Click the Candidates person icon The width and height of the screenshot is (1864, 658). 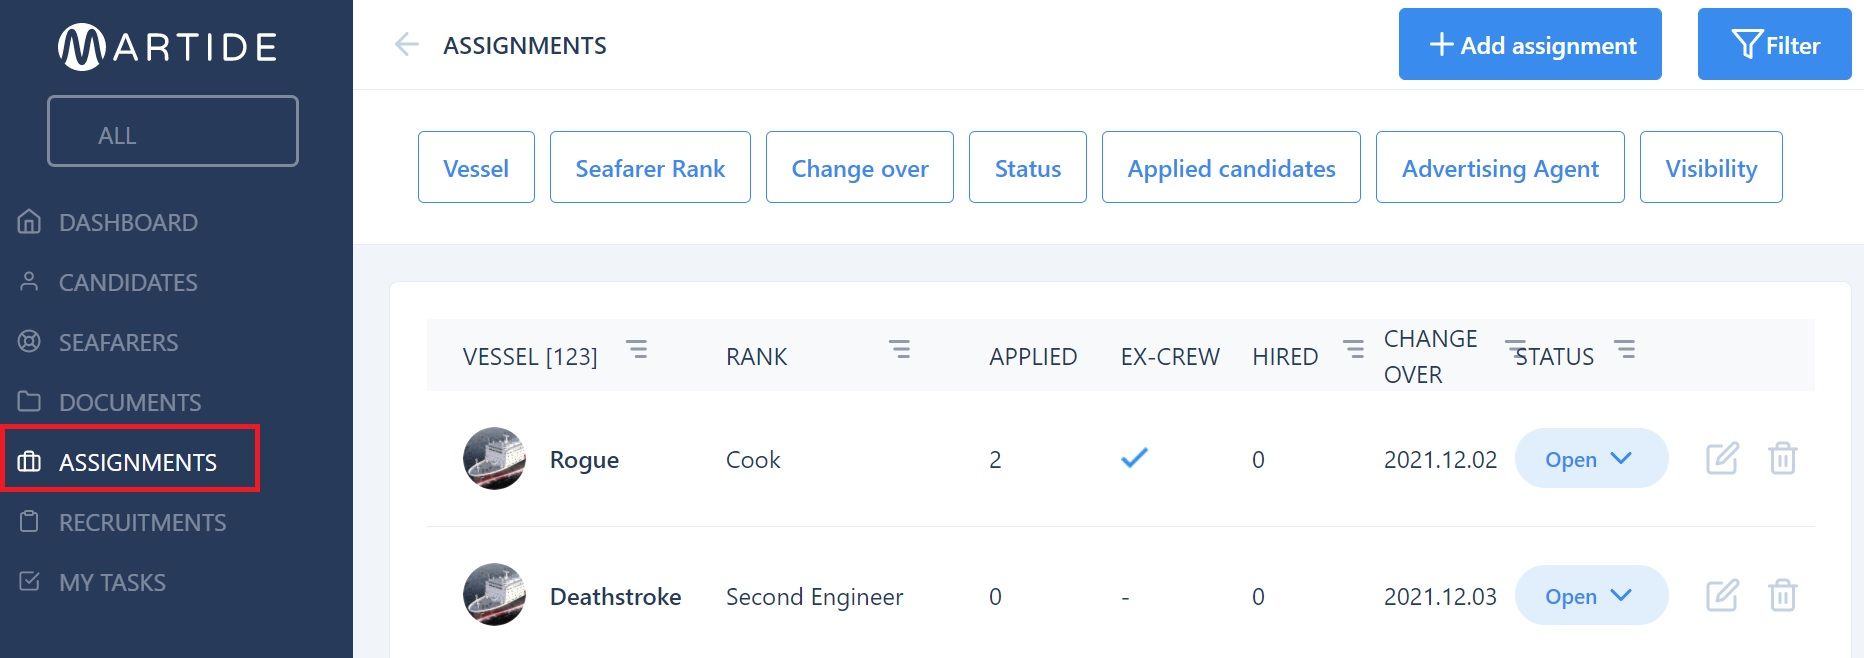click(29, 281)
